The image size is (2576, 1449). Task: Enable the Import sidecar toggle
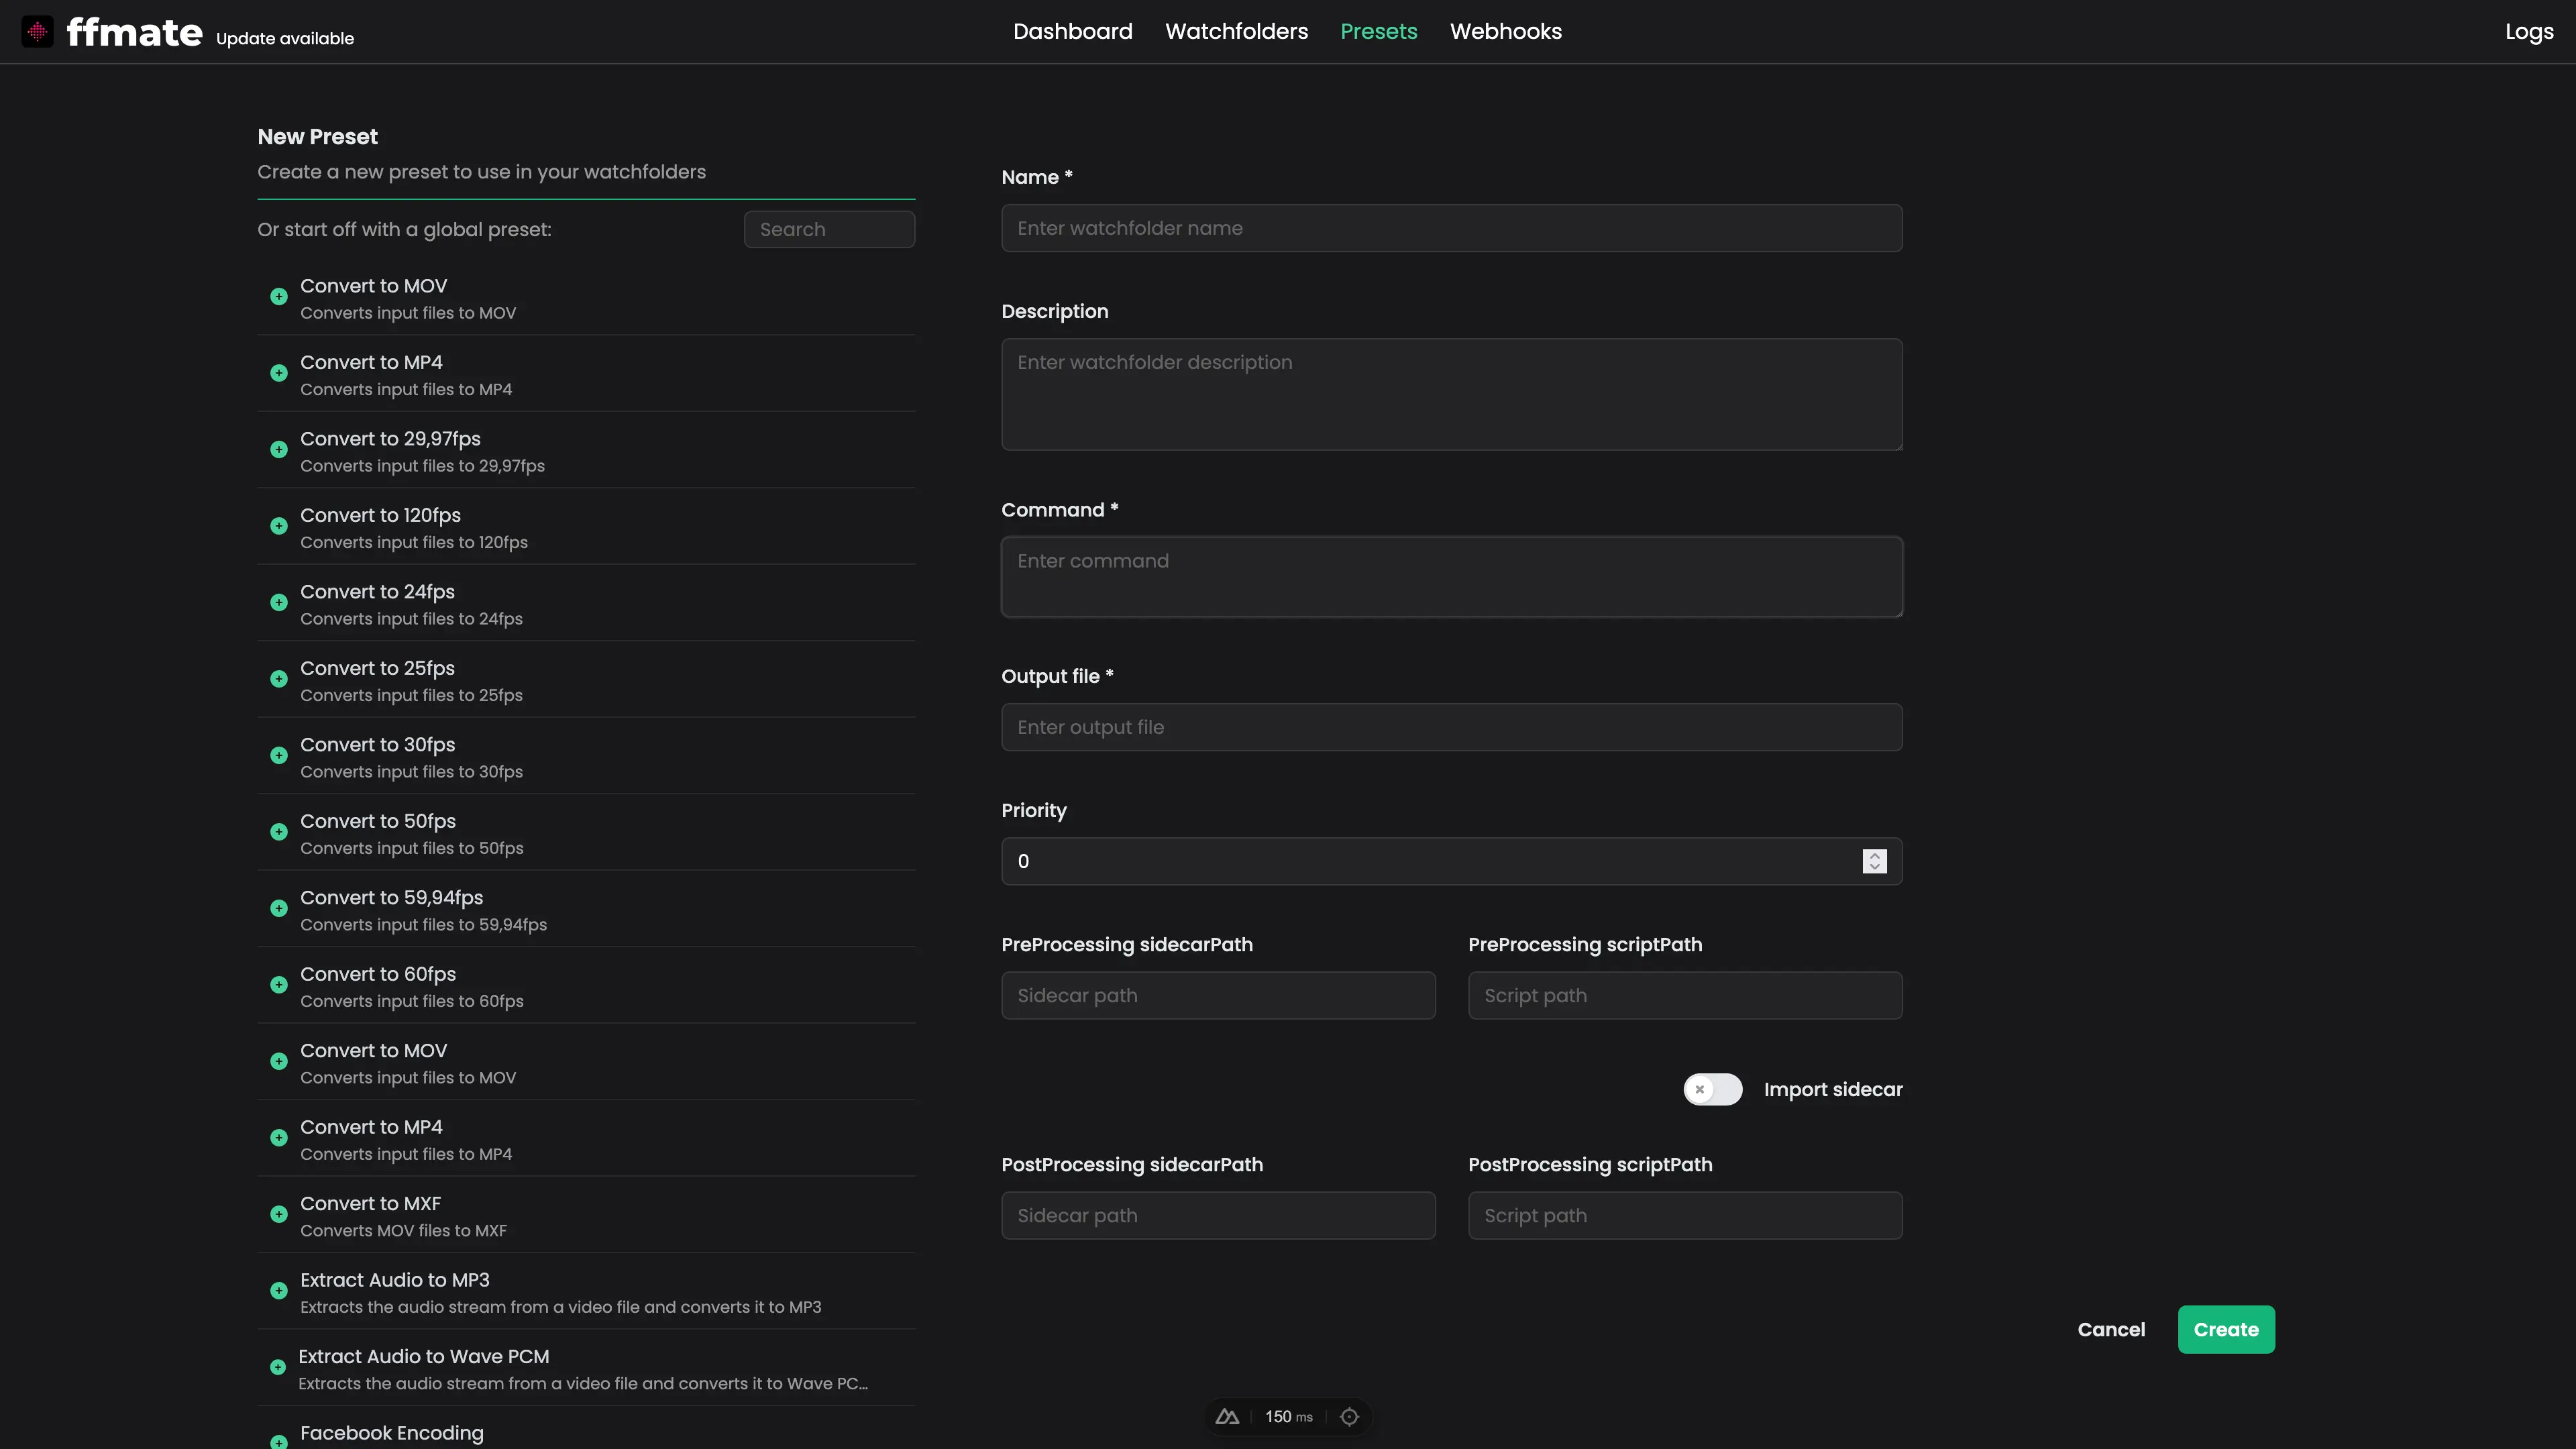click(1712, 1090)
